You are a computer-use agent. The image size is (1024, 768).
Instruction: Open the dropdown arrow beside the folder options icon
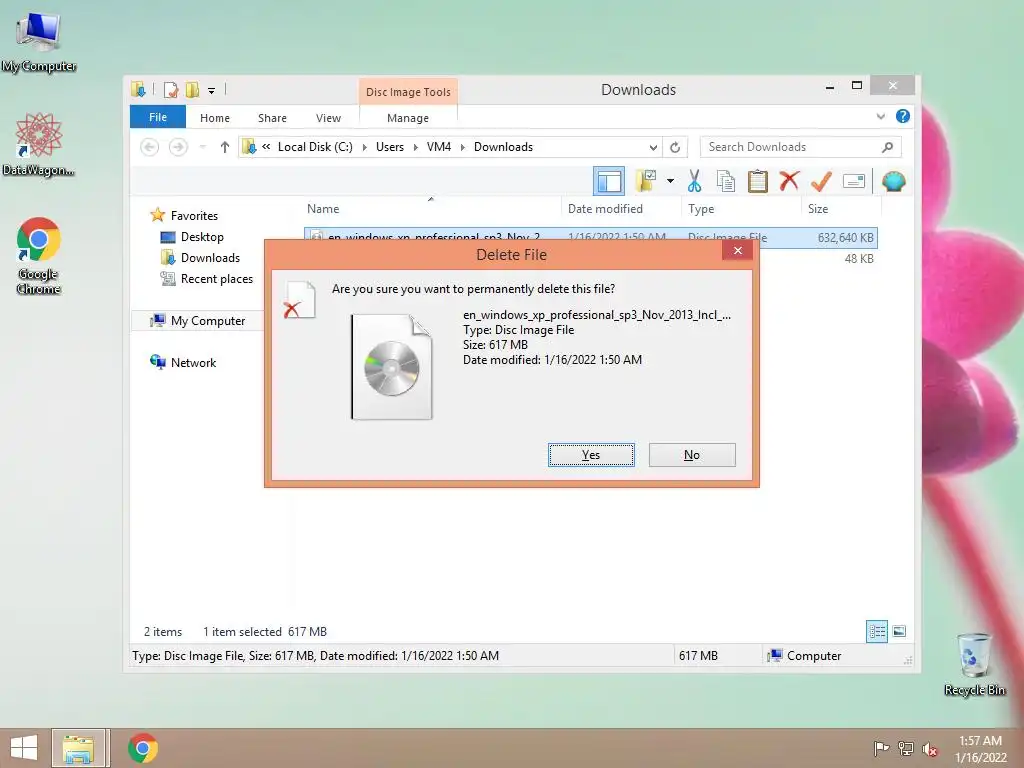[x=670, y=181]
